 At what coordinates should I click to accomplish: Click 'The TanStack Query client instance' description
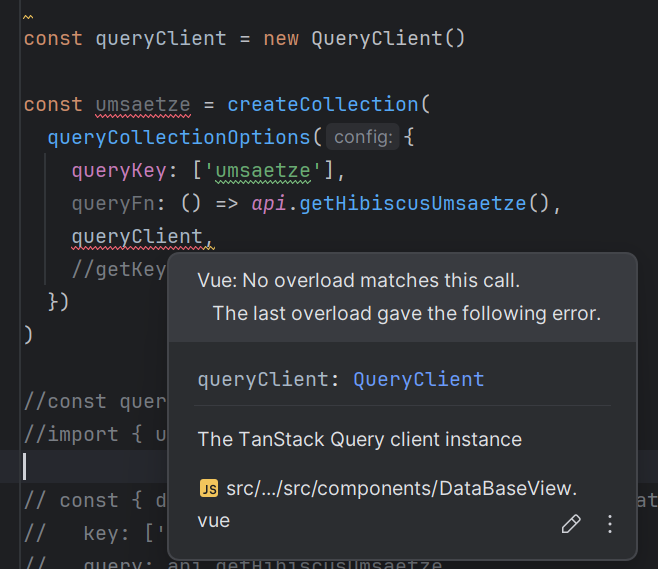[360, 439]
